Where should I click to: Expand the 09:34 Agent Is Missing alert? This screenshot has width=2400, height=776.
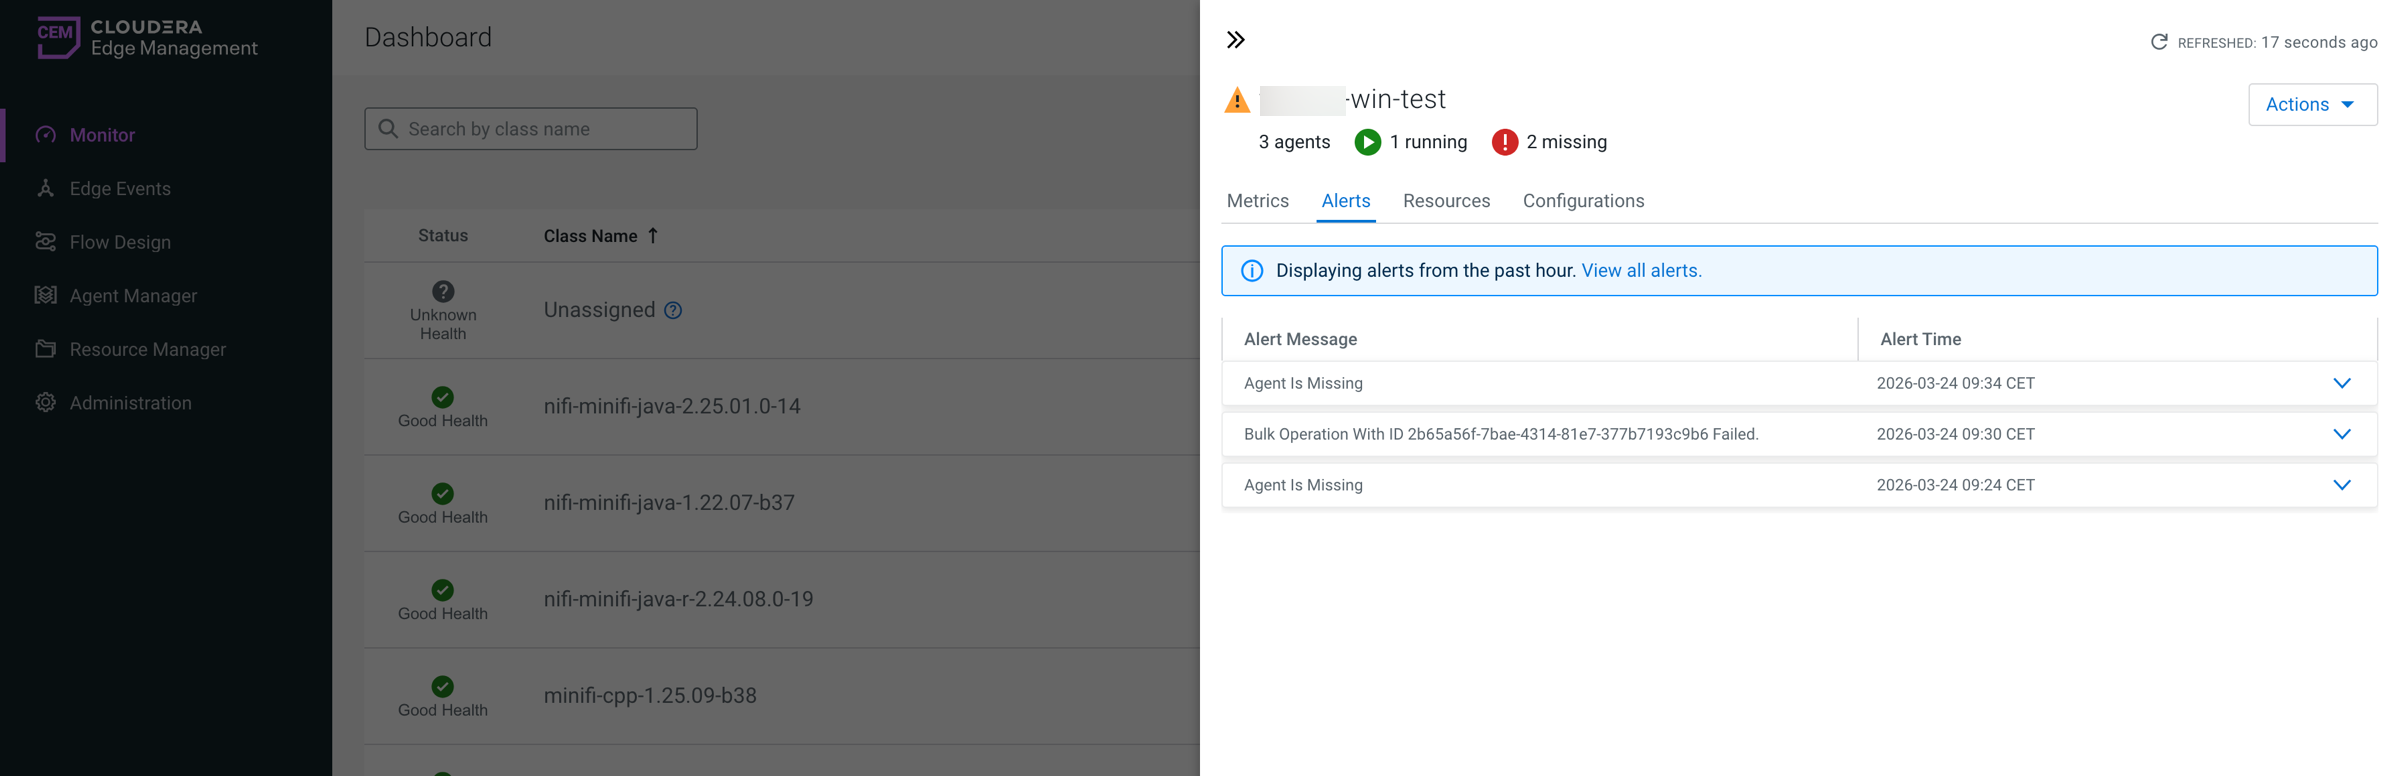click(x=2341, y=384)
